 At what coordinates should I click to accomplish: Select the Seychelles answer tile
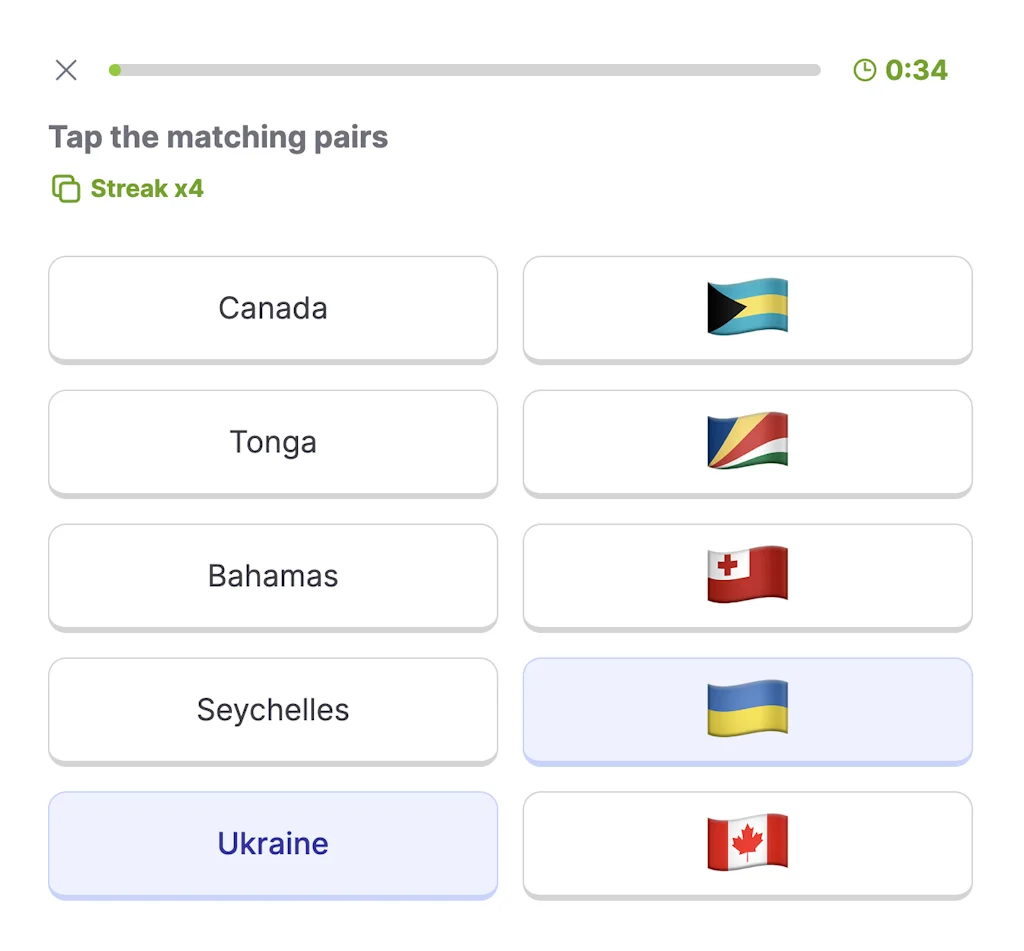272,711
